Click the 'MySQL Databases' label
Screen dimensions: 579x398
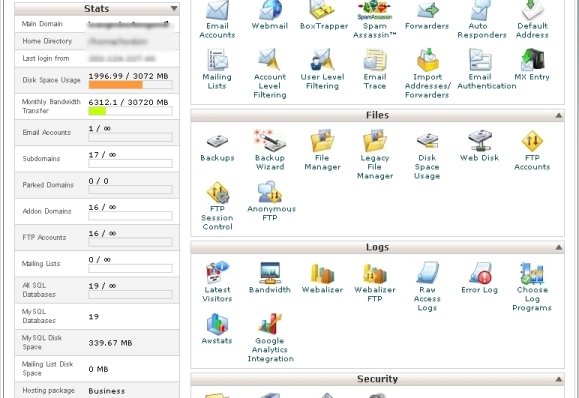coord(38,316)
